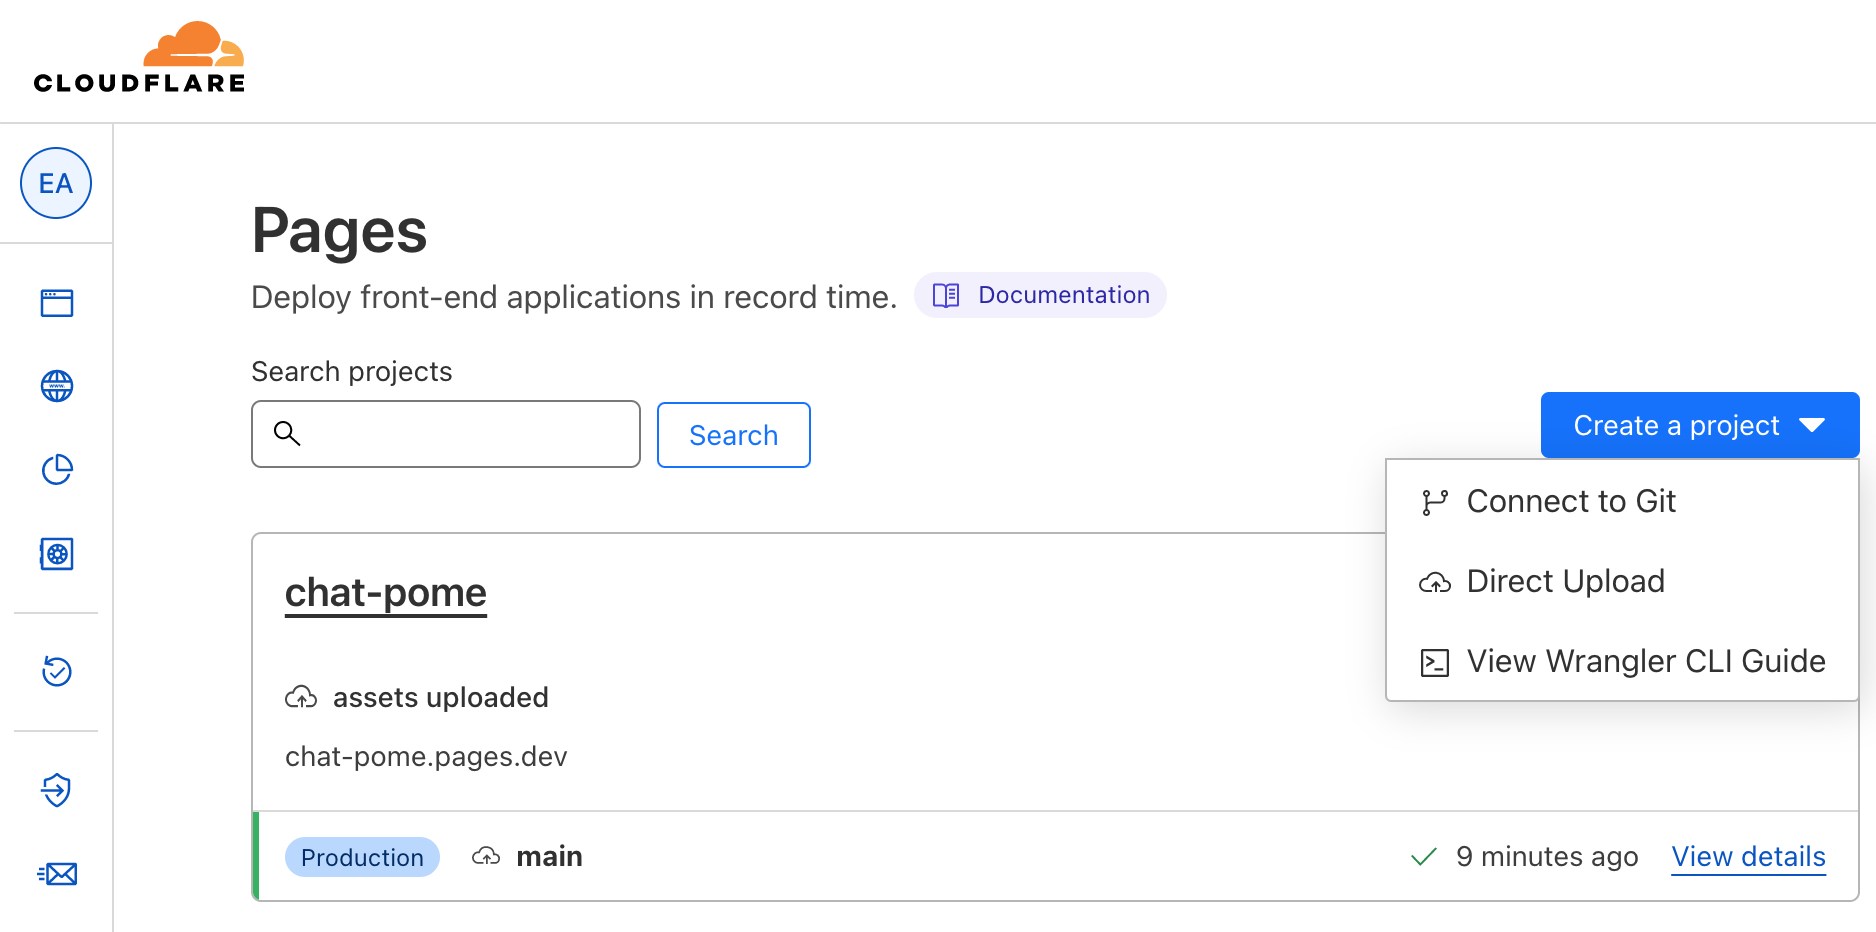
Task: Click the Cloudflare logo
Action: click(x=139, y=58)
